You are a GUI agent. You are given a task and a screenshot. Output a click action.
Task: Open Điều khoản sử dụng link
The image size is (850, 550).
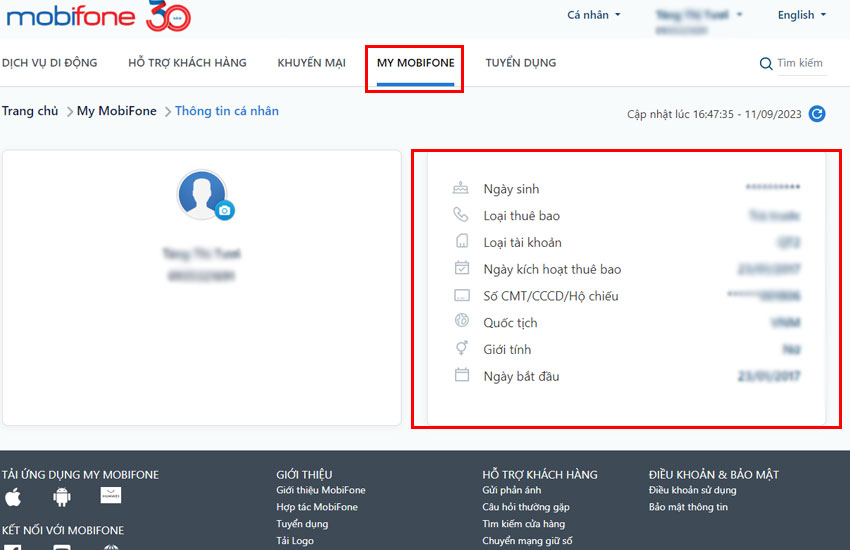pyautogui.click(x=692, y=490)
